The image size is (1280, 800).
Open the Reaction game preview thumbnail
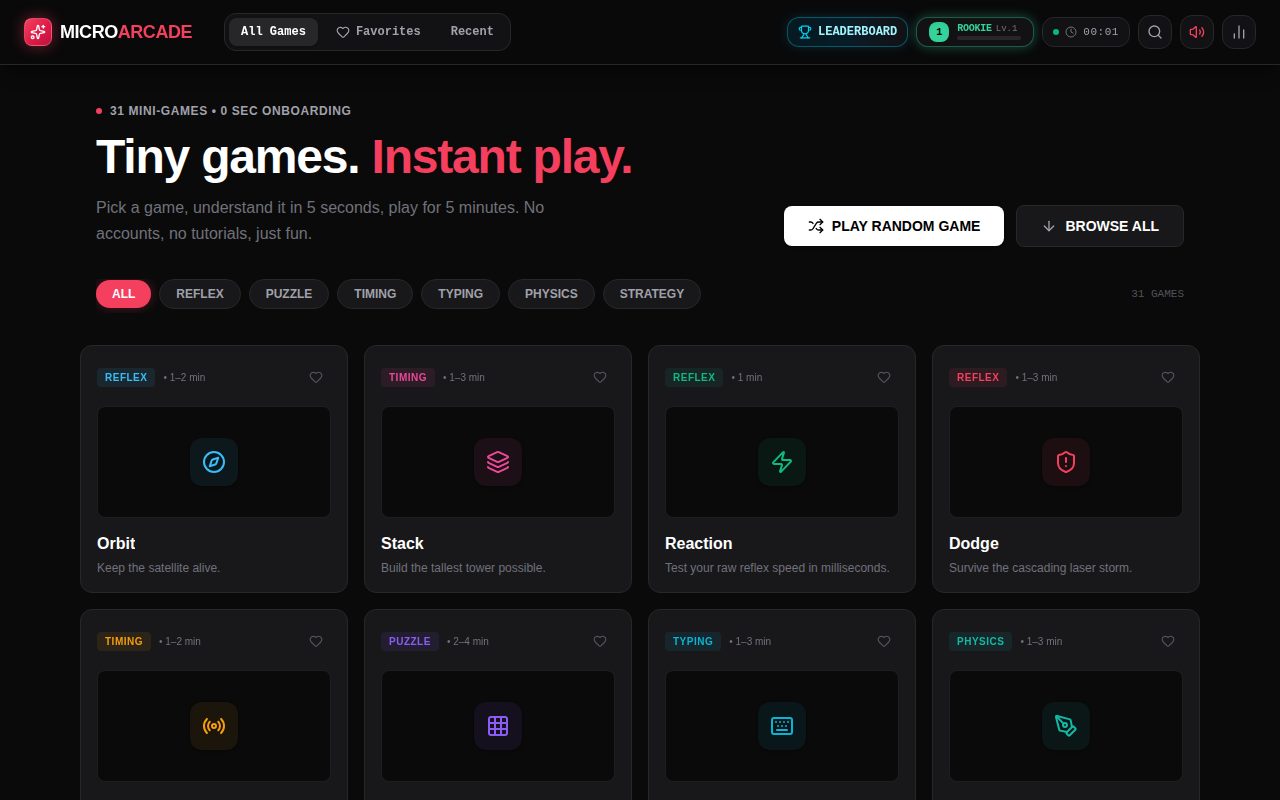point(782,462)
